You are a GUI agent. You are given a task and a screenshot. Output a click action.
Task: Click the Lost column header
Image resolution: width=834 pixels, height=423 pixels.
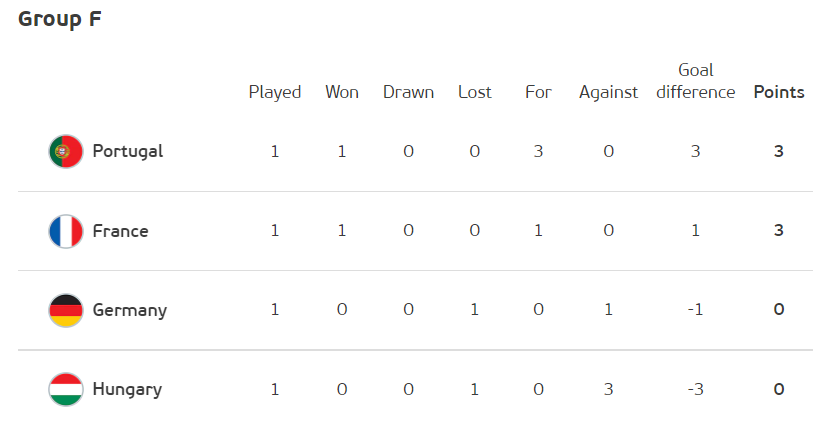(475, 92)
